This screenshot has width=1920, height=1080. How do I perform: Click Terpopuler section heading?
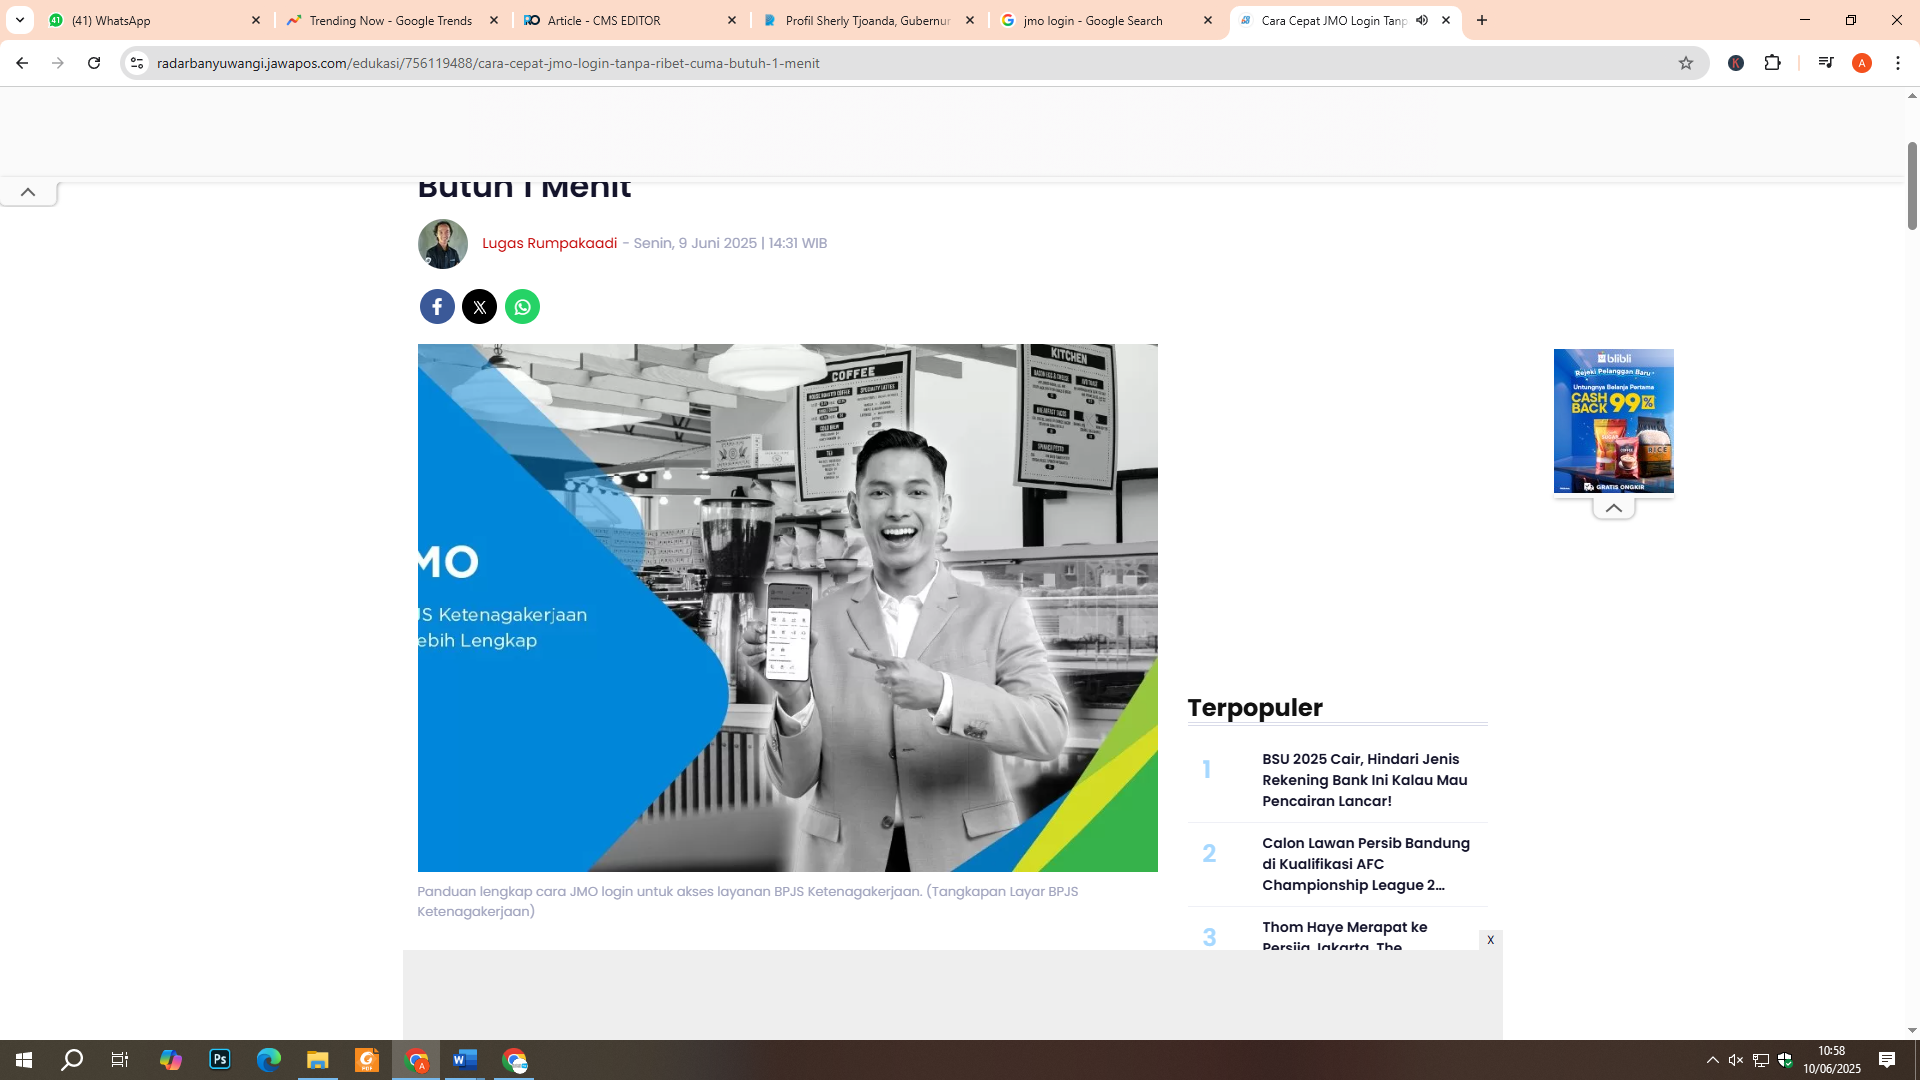(1255, 707)
